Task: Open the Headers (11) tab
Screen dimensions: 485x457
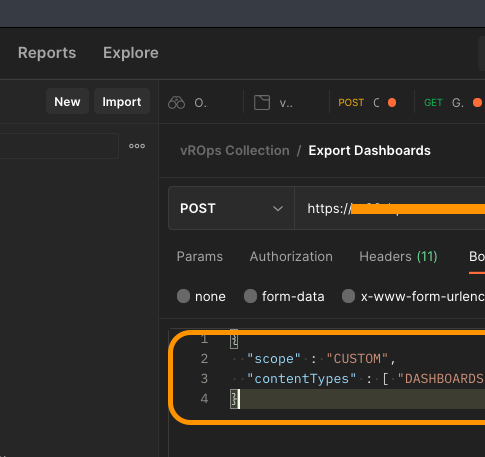Action: point(398,257)
